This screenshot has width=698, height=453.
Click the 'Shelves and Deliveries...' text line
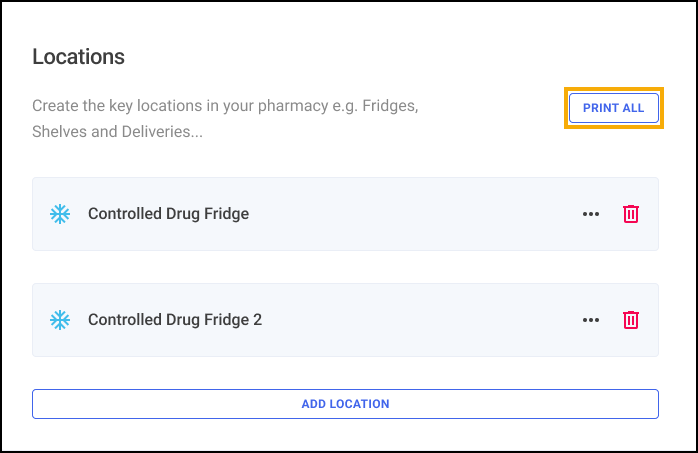pyautogui.click(x=117, y=131)
